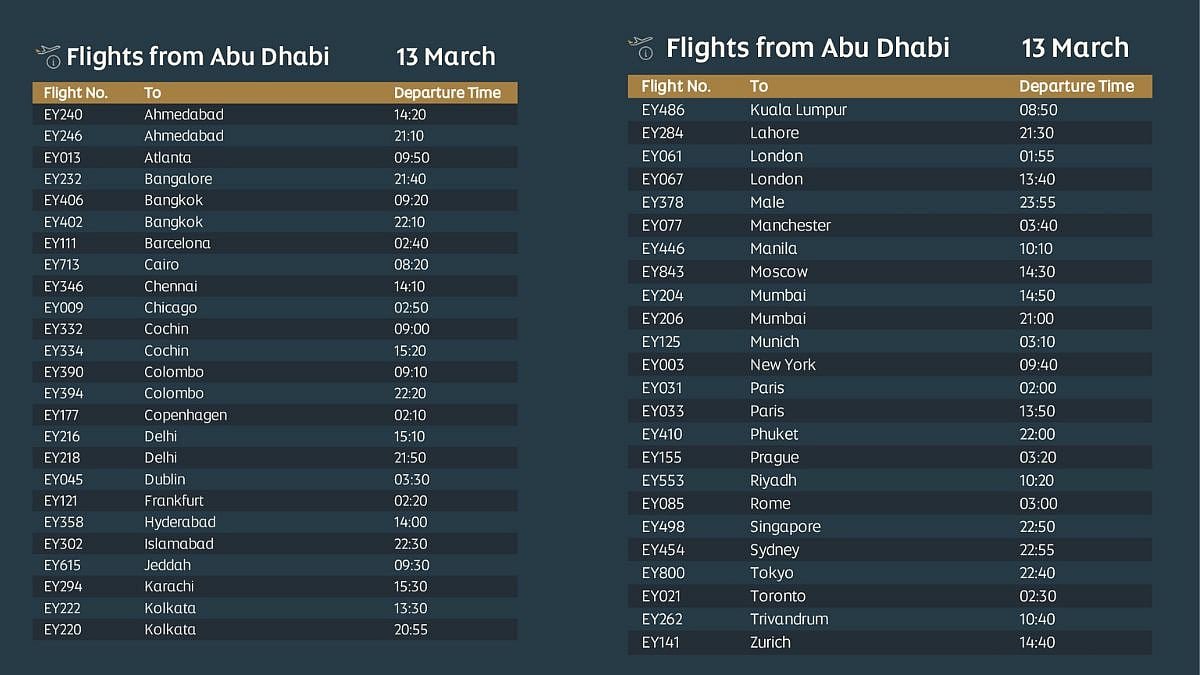Click the Kuala Lumpur destination
Image resolution: width=1200 pixels, height=675 pixels.
pyautogui.click(x=798, y=110)
